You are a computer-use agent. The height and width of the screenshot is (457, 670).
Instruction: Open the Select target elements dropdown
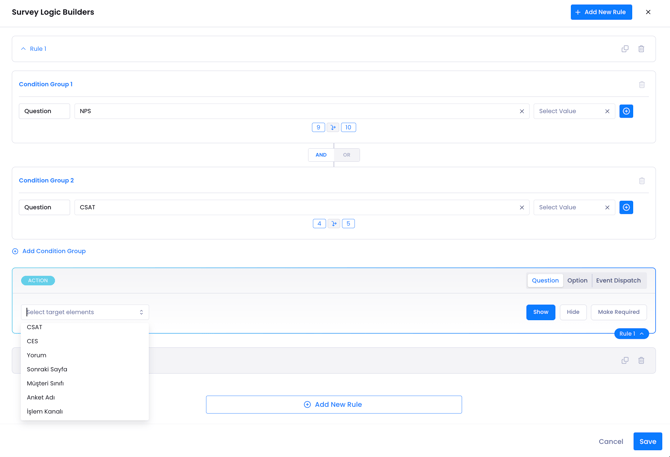(x=85, y=312)
